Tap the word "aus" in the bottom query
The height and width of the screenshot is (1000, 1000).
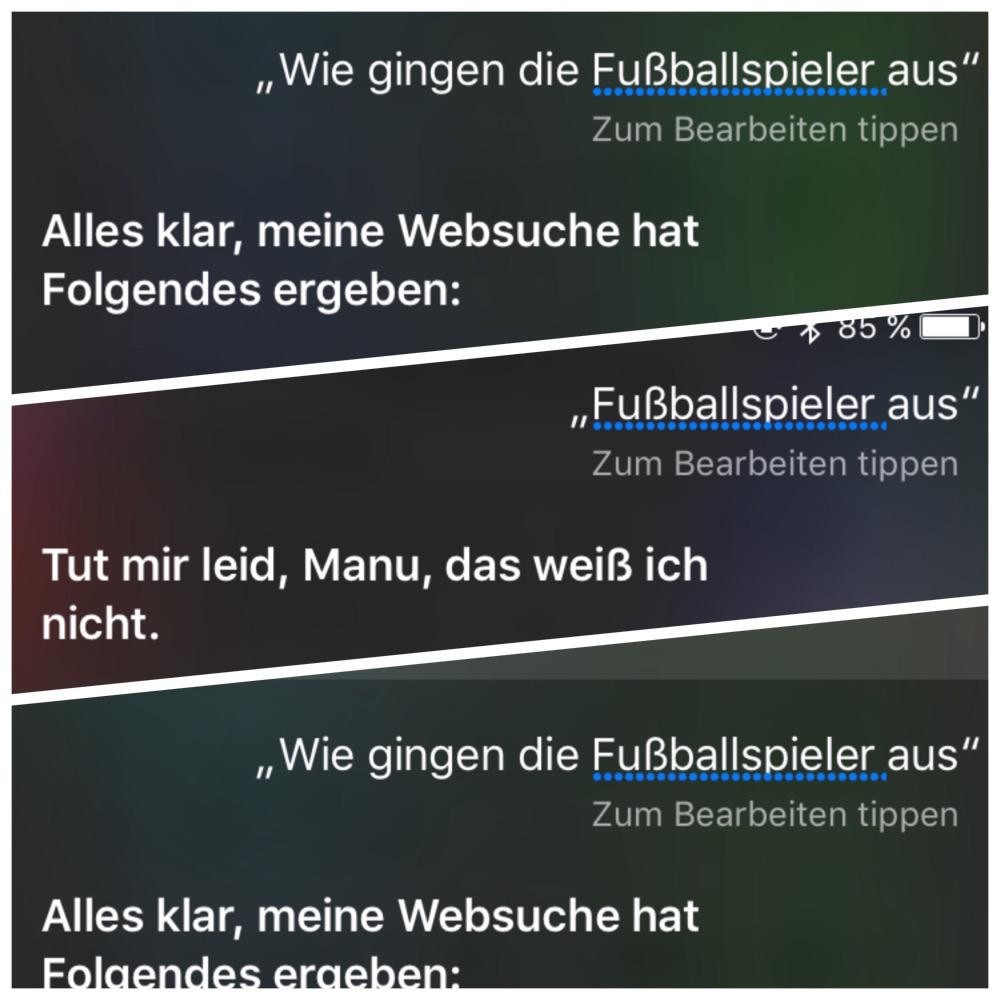click(x=922, y=757)
